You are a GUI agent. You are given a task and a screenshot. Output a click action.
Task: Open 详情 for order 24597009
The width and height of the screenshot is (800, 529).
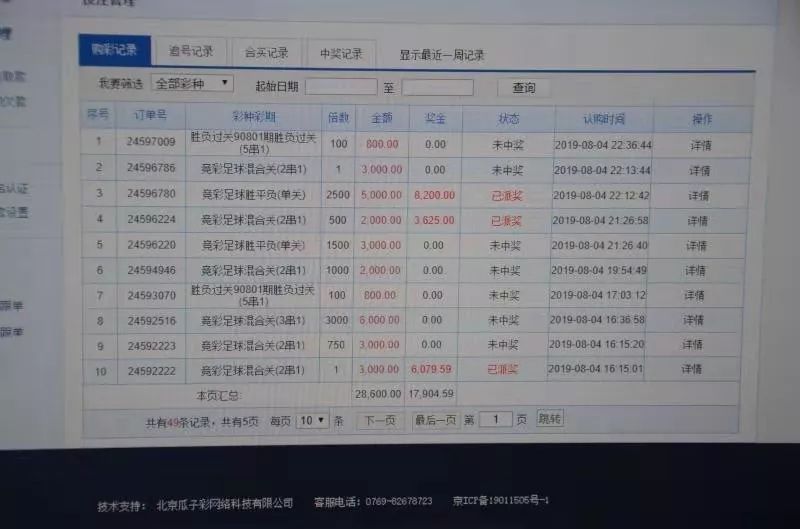tap(701, 145)
